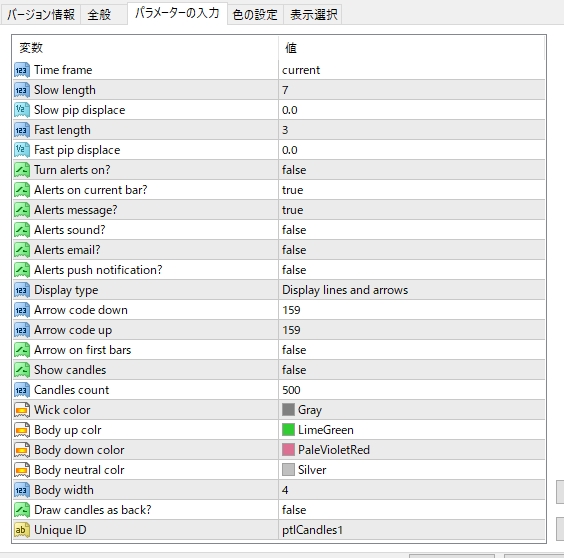Click the boolean icon beside Alerts push notification?
The image size is (564, 558).
22,270
